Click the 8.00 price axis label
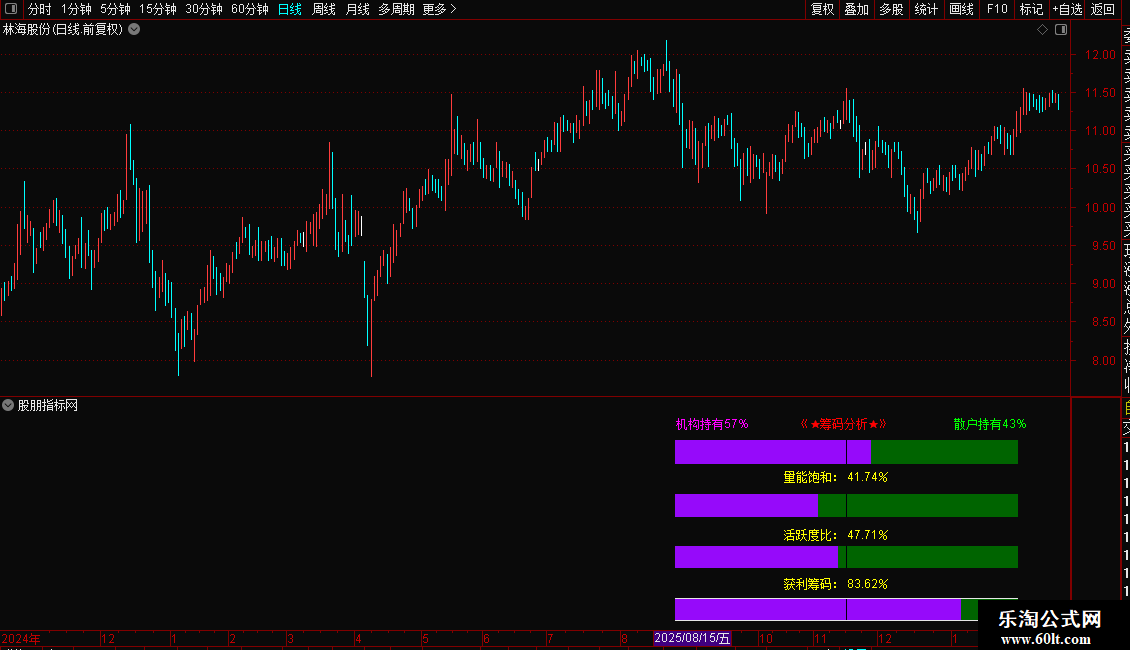1130x650 pixels. 1103,361
